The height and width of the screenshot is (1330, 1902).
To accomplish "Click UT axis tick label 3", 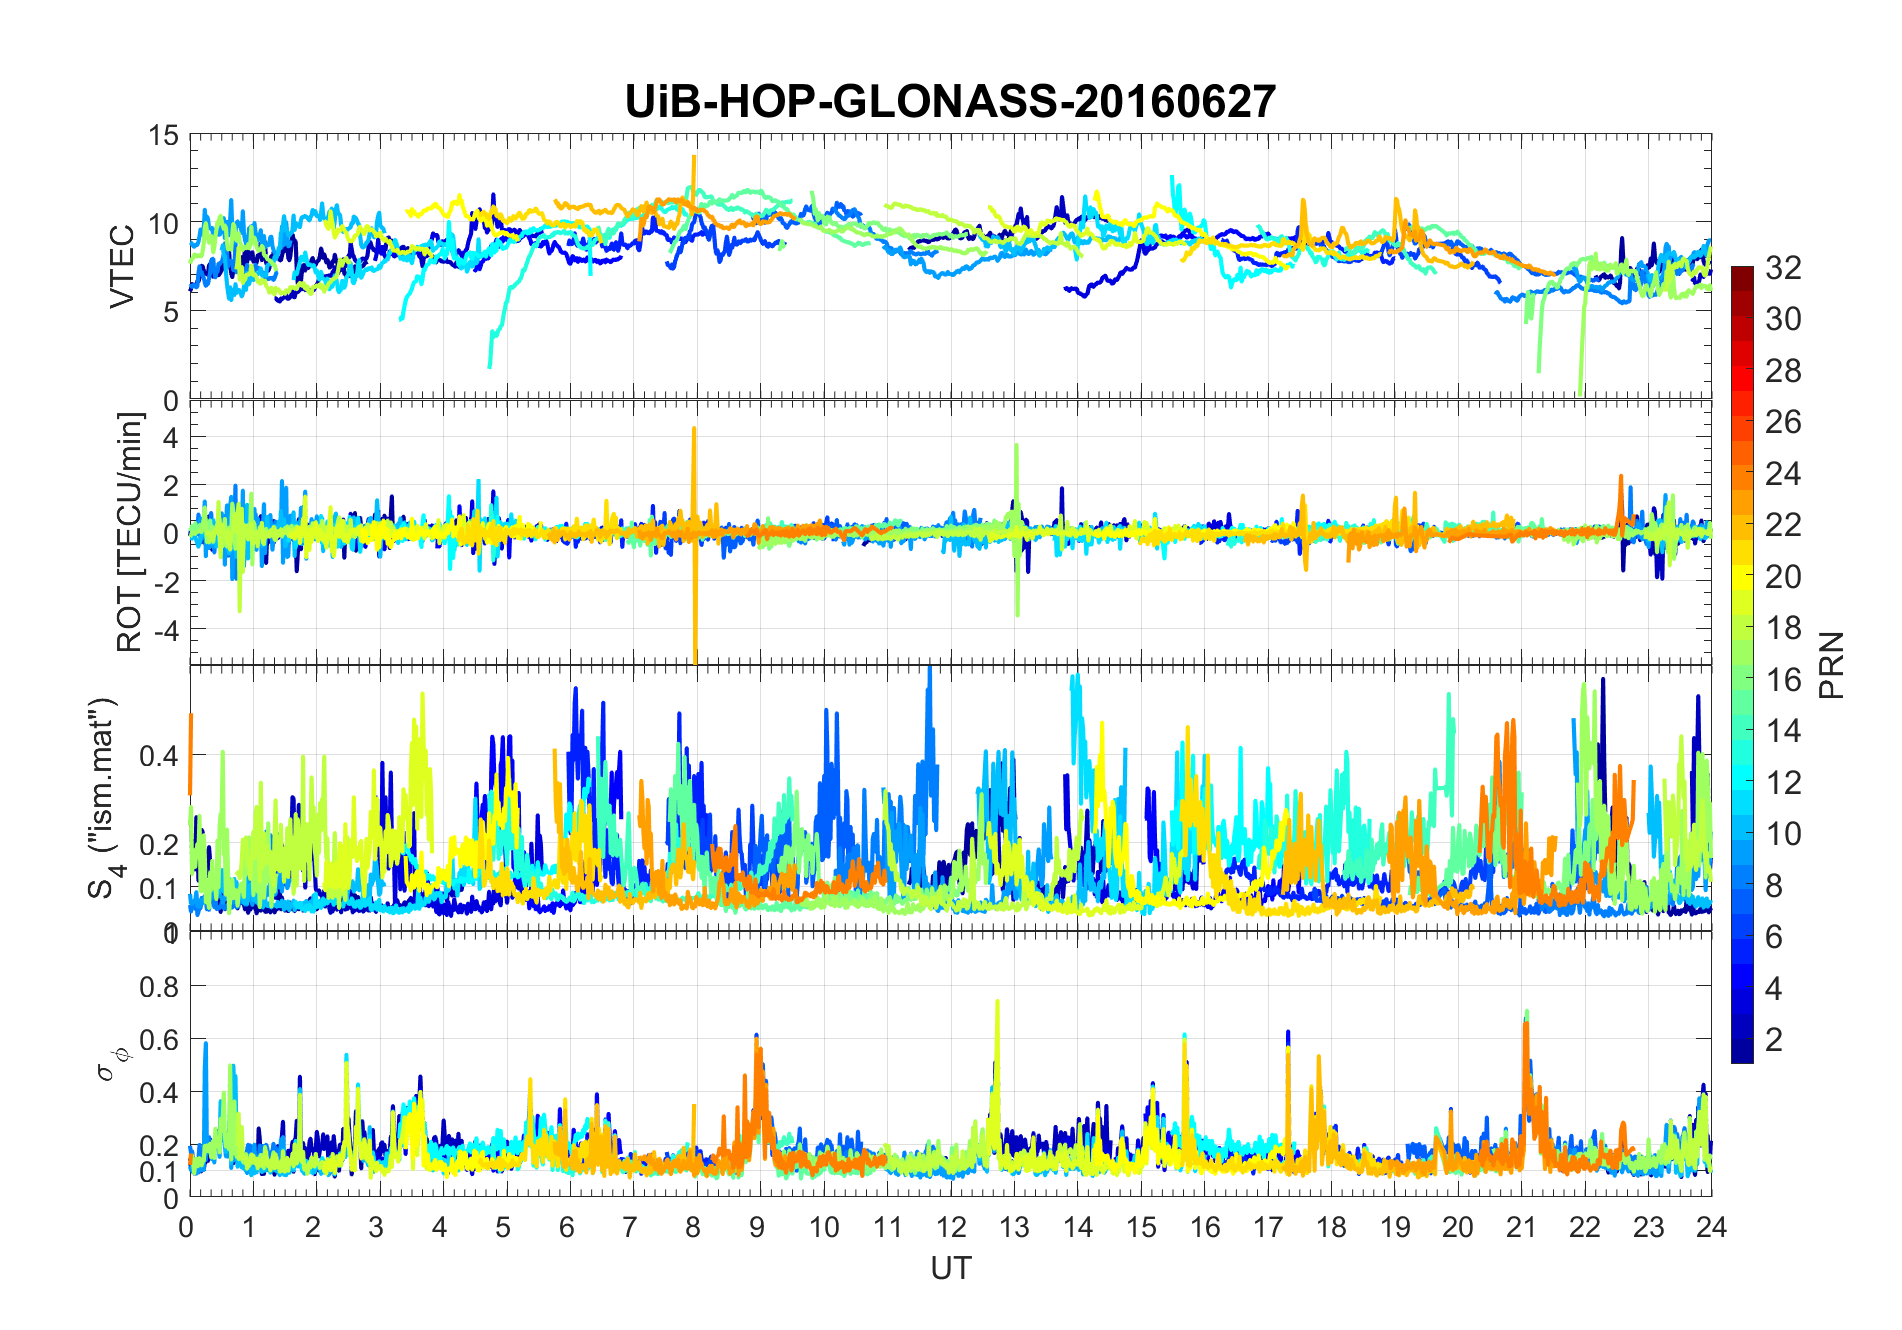I will coord(376,1227).
